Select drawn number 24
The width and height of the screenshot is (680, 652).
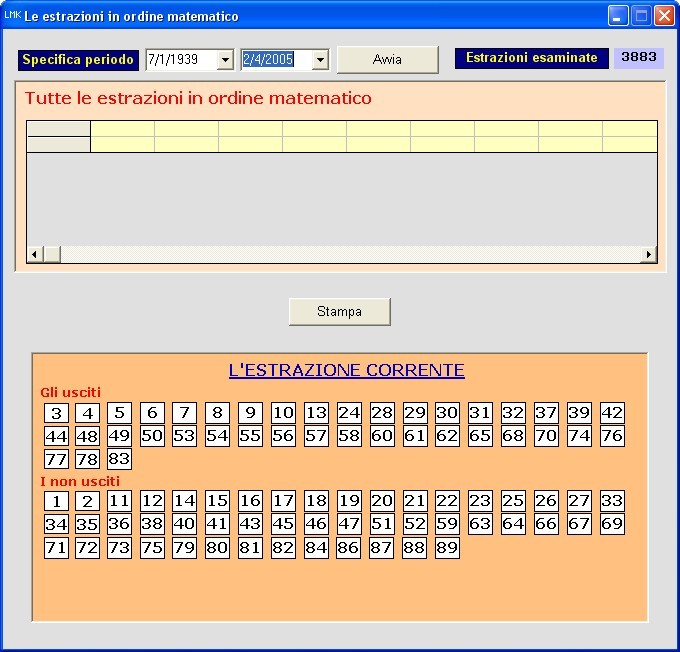click(349, 413)
